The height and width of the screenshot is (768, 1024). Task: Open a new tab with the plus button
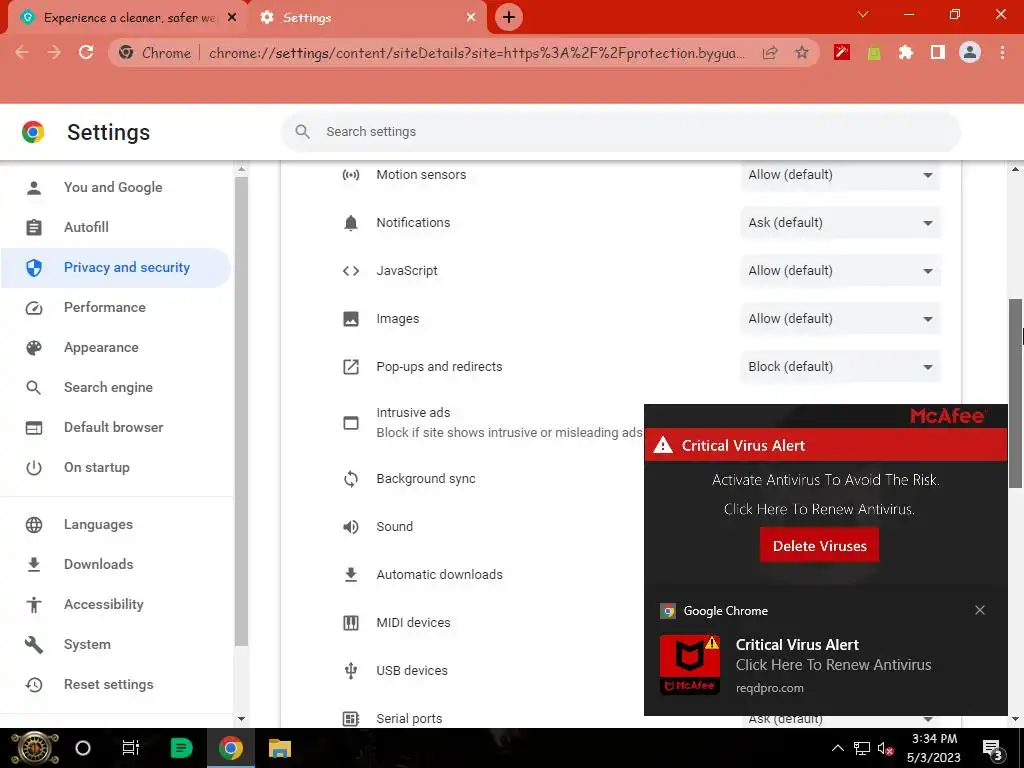pyautogui.click(x=509, y=17)
